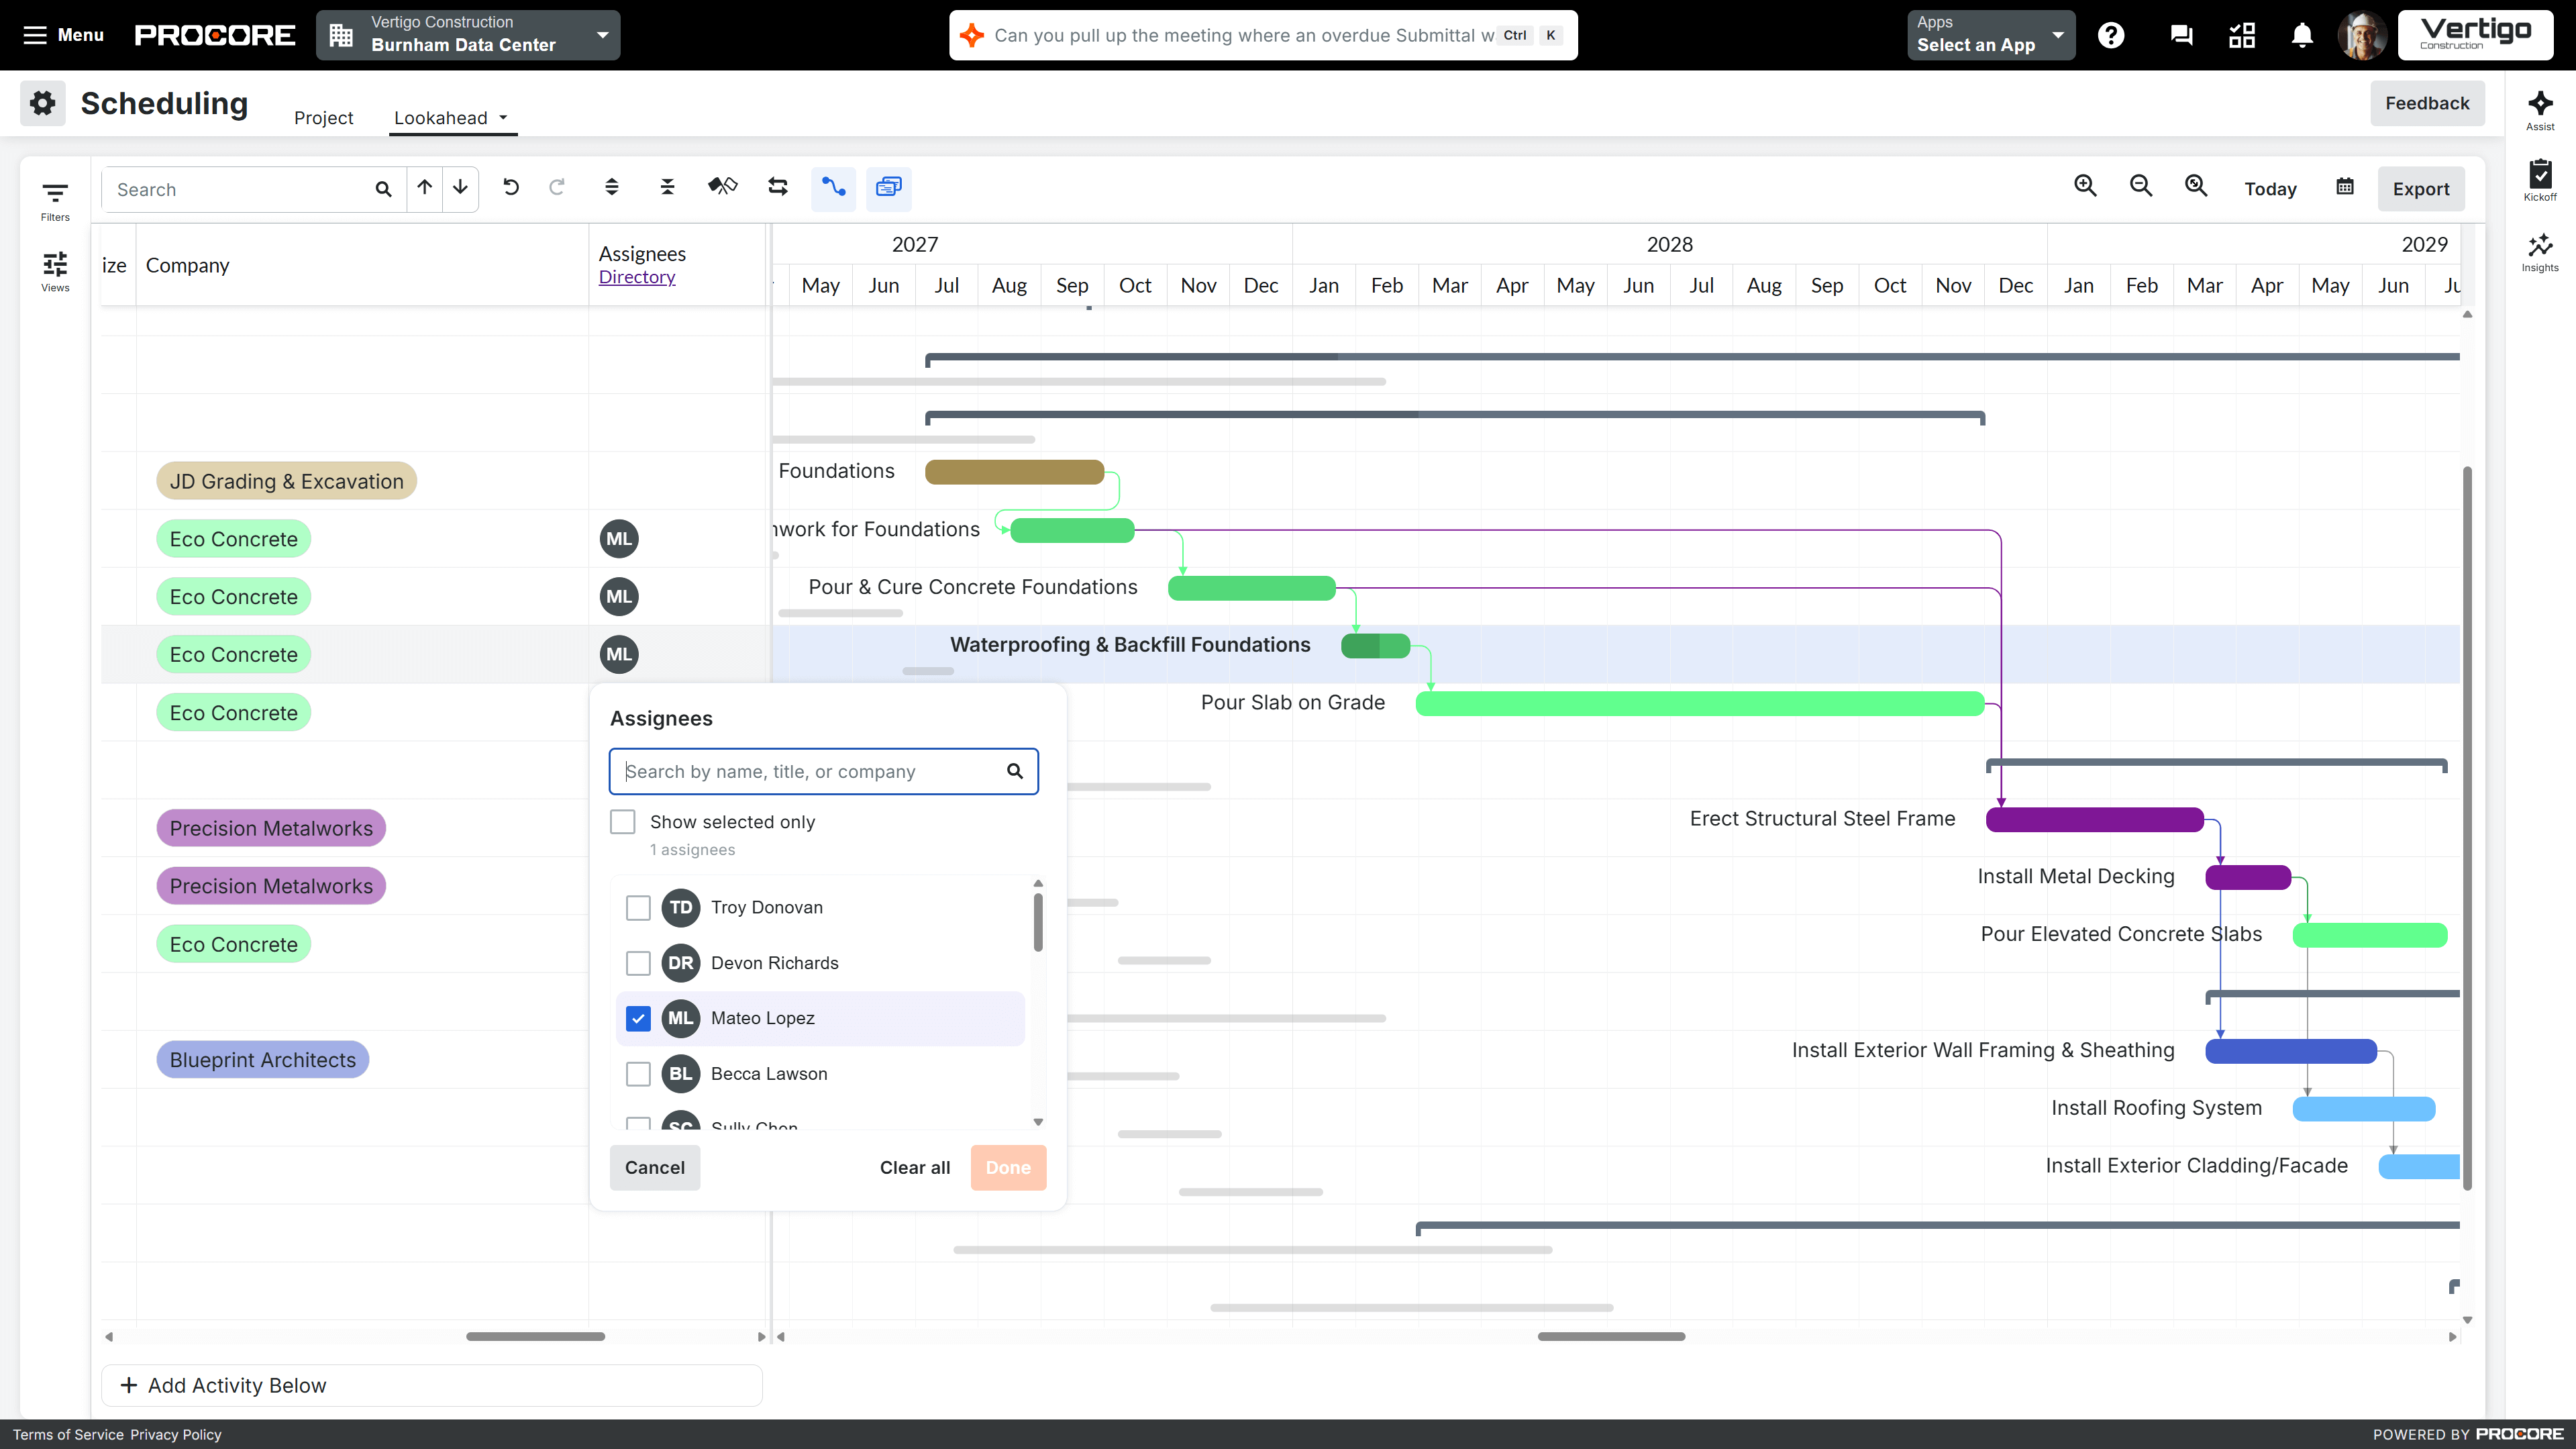Open the Views panel
This screenshot has width=2576, height=1449.
(x=54, y=270)
